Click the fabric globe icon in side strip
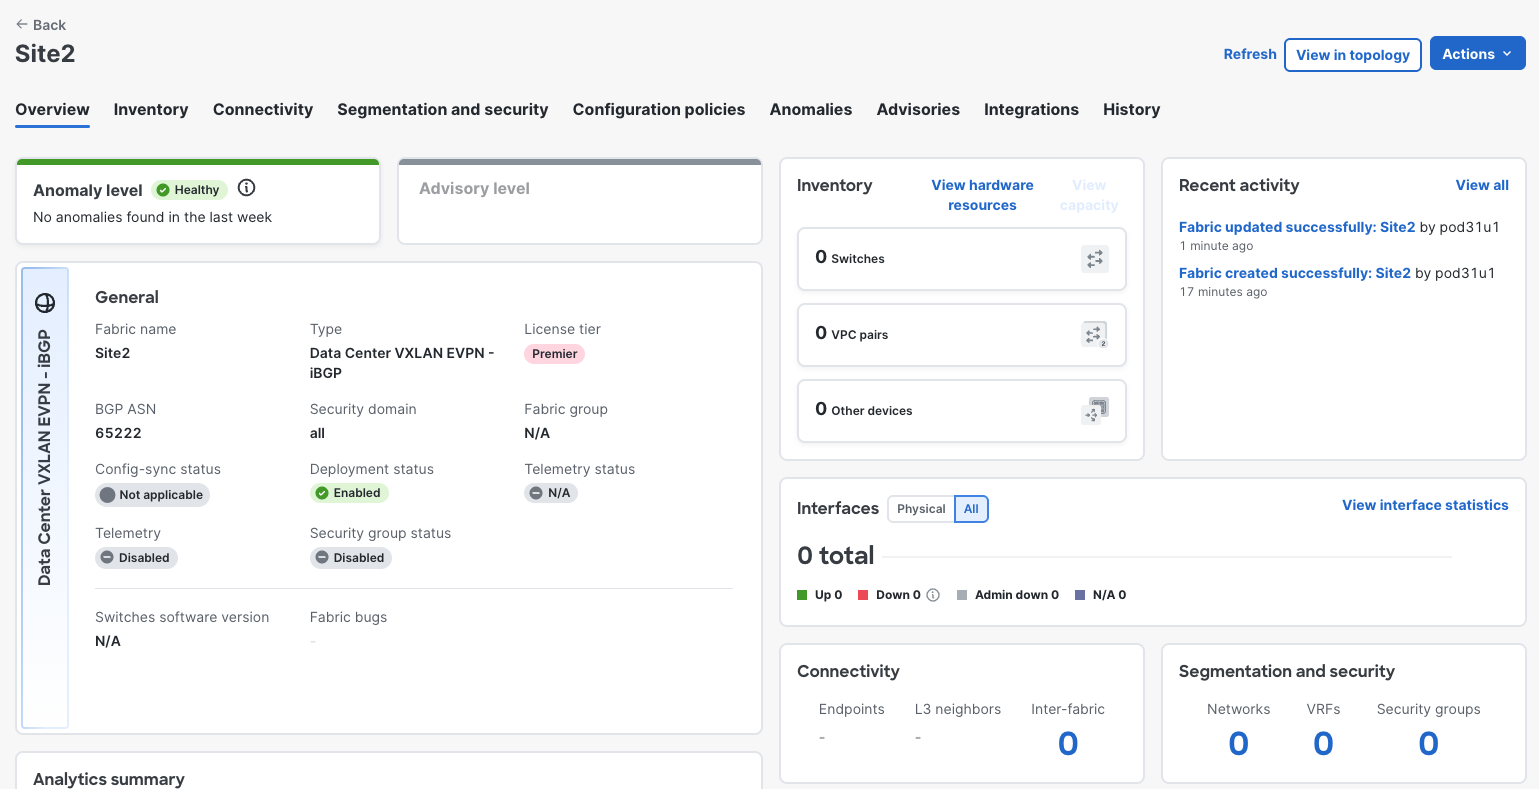This screenshot has height=789, width=1539. pos(45,303)
